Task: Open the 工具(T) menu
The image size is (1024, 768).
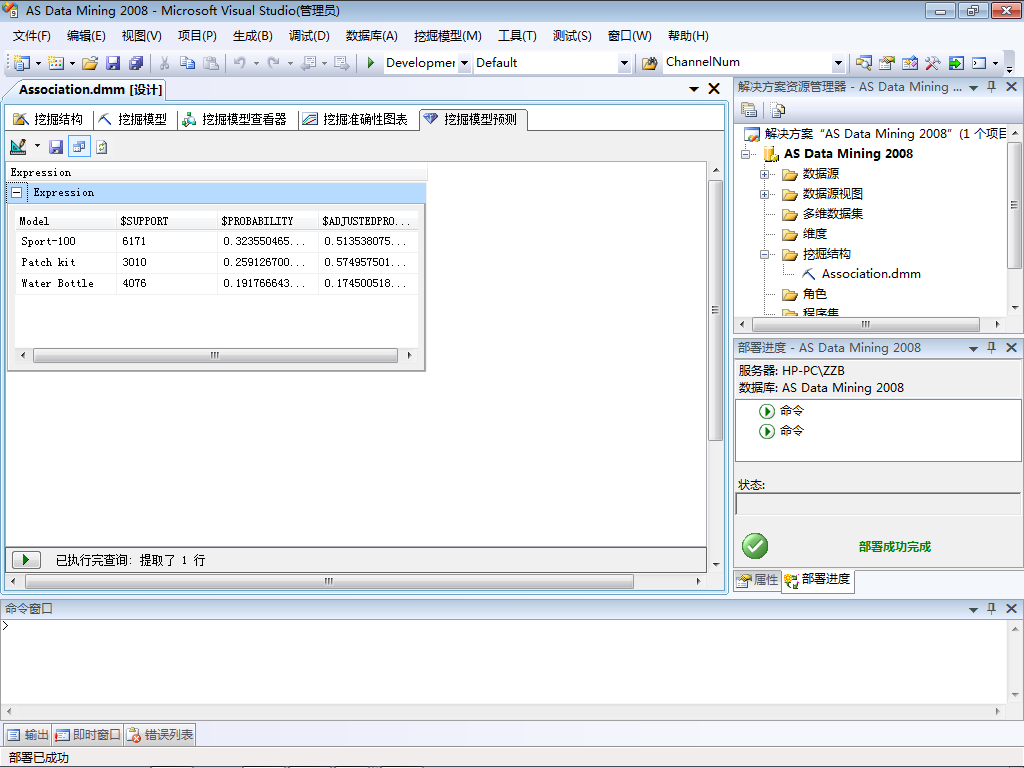Action: point(517,36)
